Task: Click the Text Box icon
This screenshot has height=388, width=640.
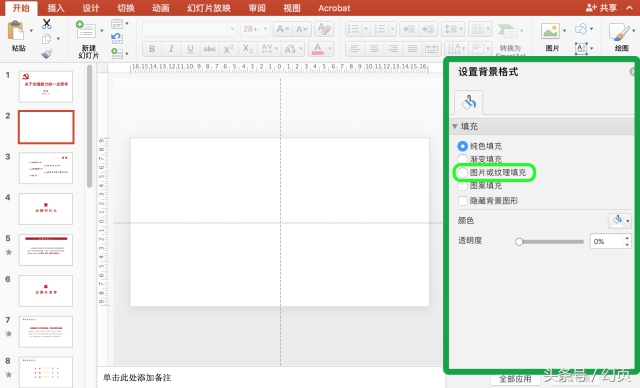Action: (581, 48)
